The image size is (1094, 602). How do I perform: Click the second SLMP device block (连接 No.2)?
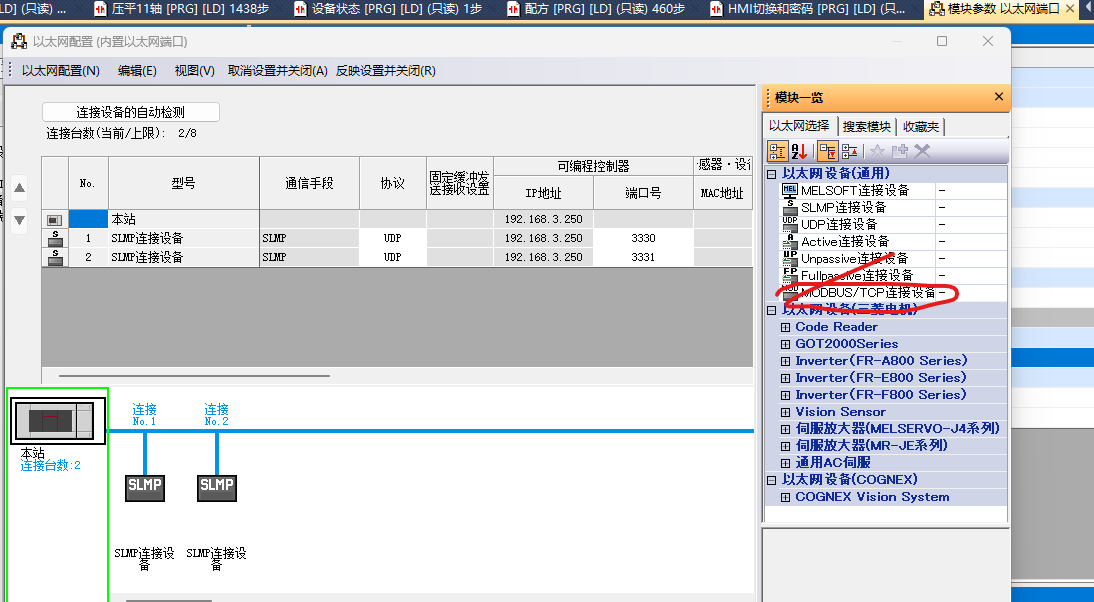point(216,487)
